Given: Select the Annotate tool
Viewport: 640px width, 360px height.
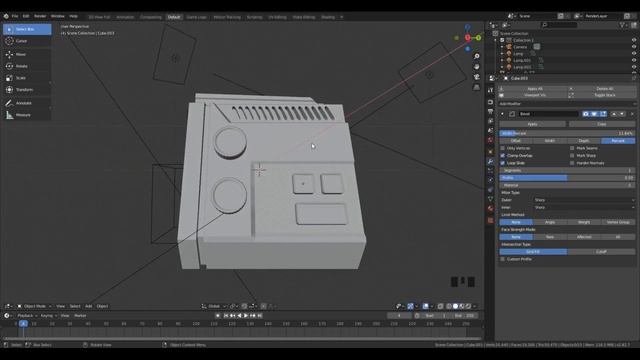Looking at the screenshot, I should point(27,103).
